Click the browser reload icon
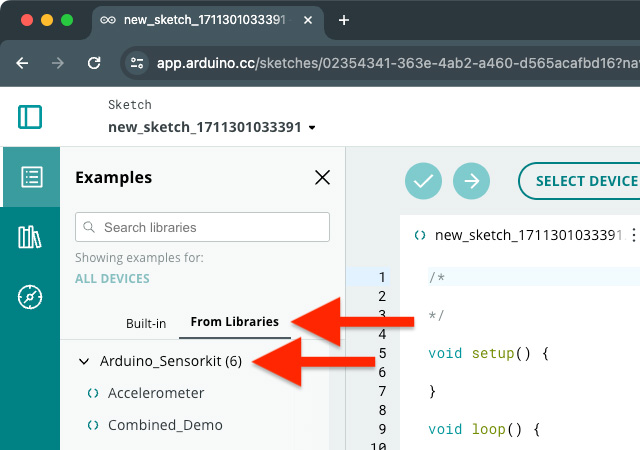This screenshot has width=640, height=450. click(x=94, y=63)
